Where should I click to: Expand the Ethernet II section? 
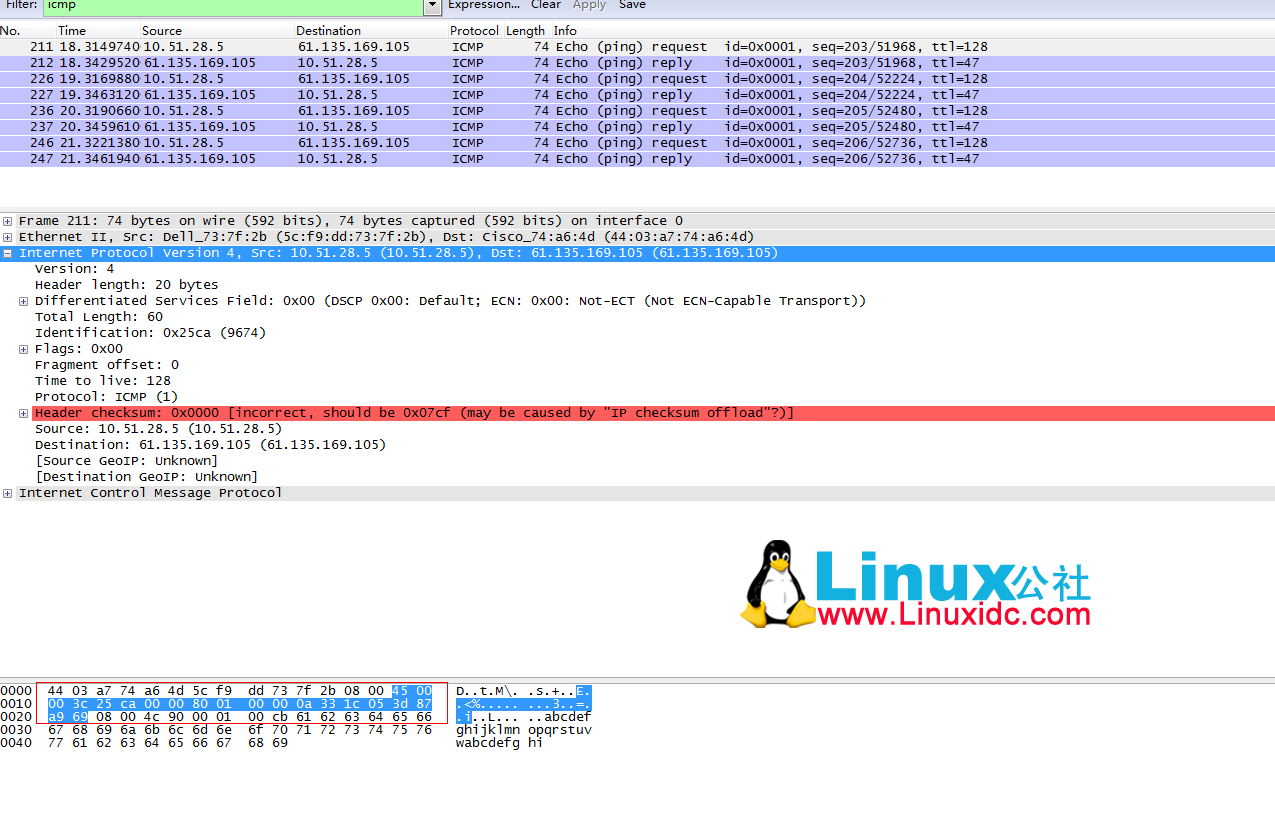pyautogui.click(x=8, y=236)
